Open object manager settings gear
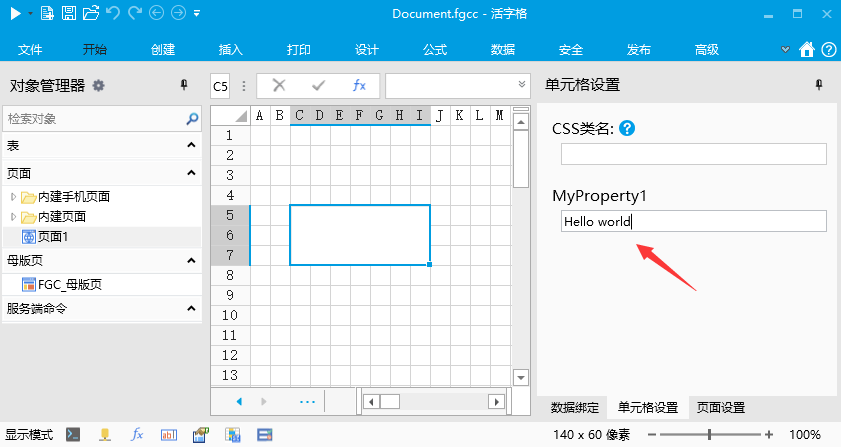The height and width of the screenshot is (447, 841). [x=99, y=85]
